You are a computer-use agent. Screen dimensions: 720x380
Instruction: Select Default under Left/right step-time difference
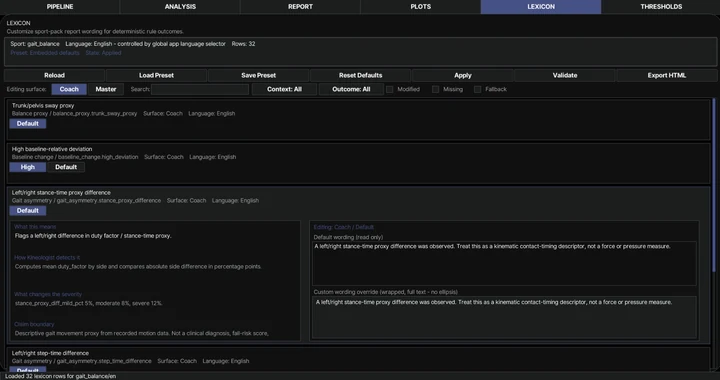point(28,370)
